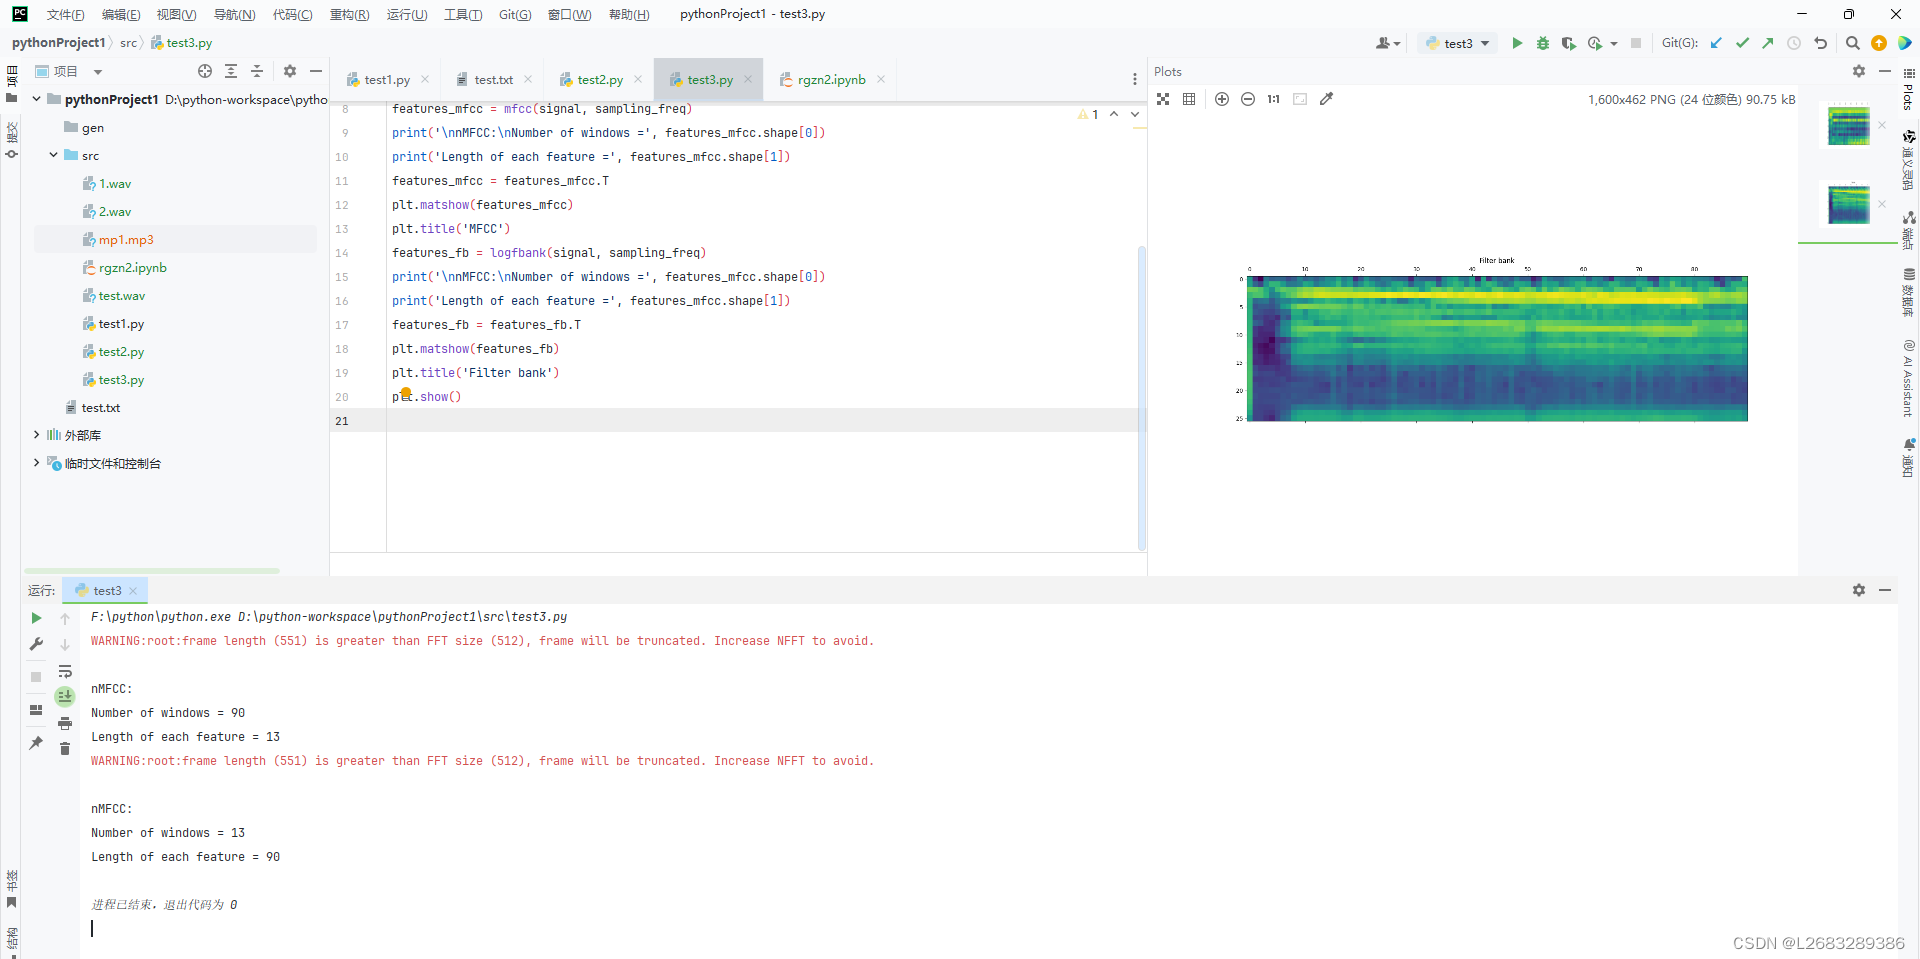
Task: Show grid in the Plots toolbar
Action: (x=1189, y=99)
